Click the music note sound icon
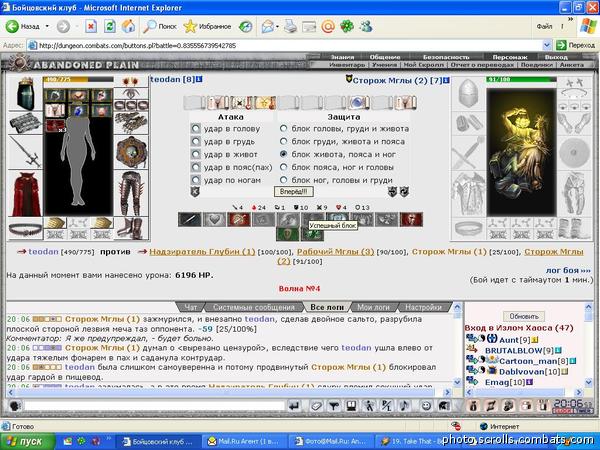Viewport: 600px width, 450px height. [404, 406]
